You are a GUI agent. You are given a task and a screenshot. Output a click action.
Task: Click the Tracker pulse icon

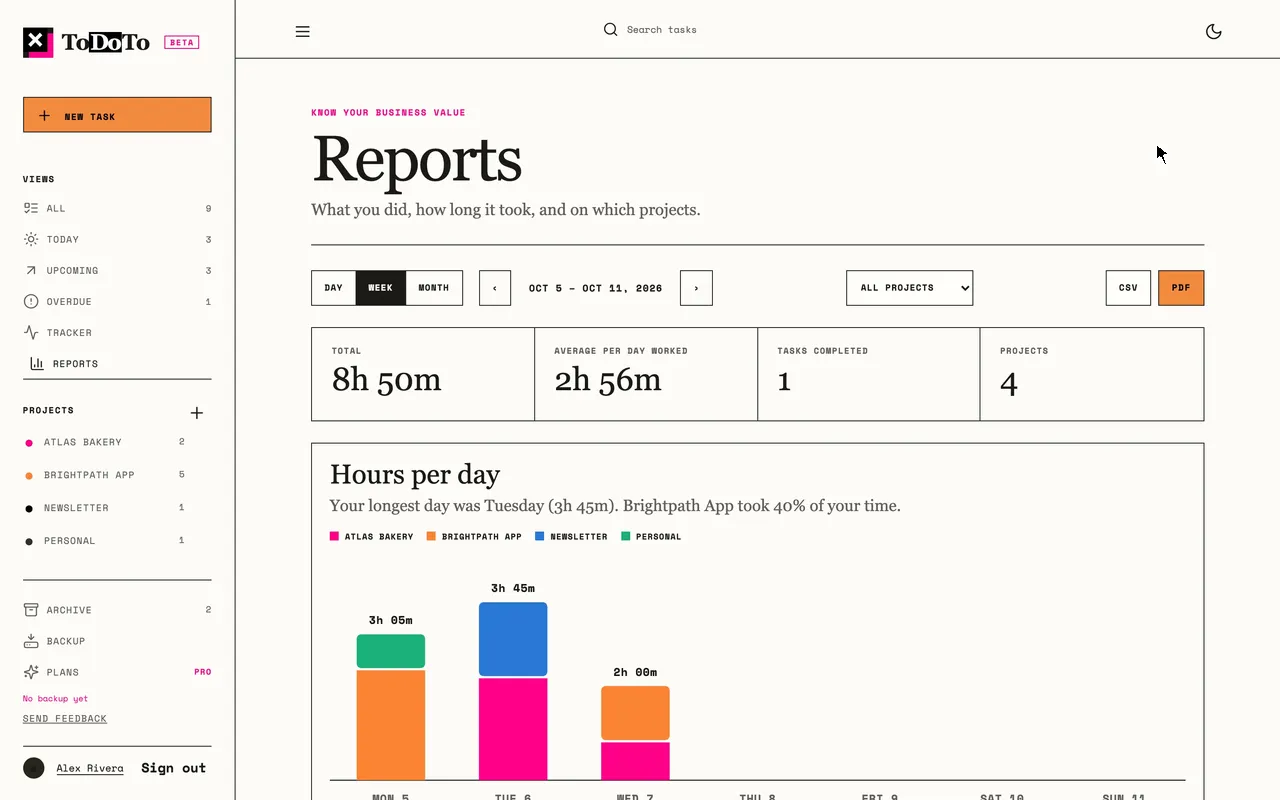[31, 332]
